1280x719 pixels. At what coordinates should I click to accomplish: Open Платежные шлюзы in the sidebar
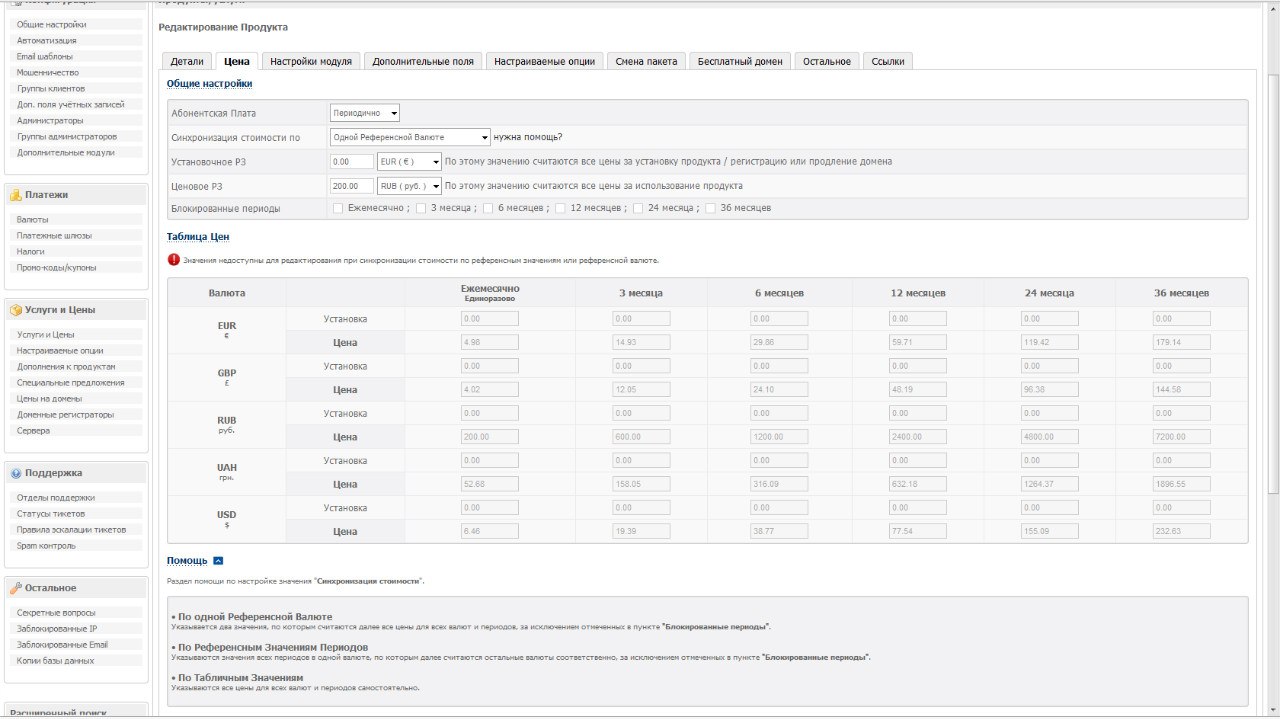tap(54, 236)
